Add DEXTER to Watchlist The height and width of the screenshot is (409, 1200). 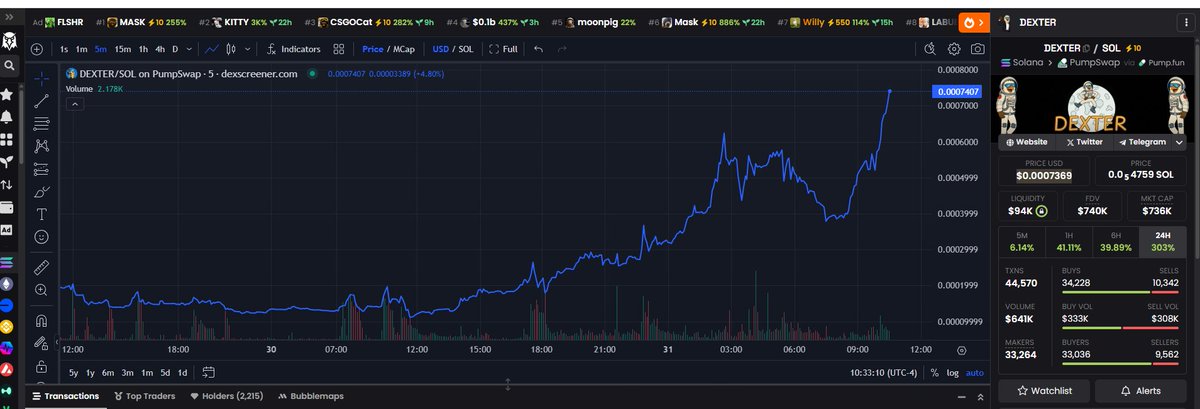(x=1044, y=390)
